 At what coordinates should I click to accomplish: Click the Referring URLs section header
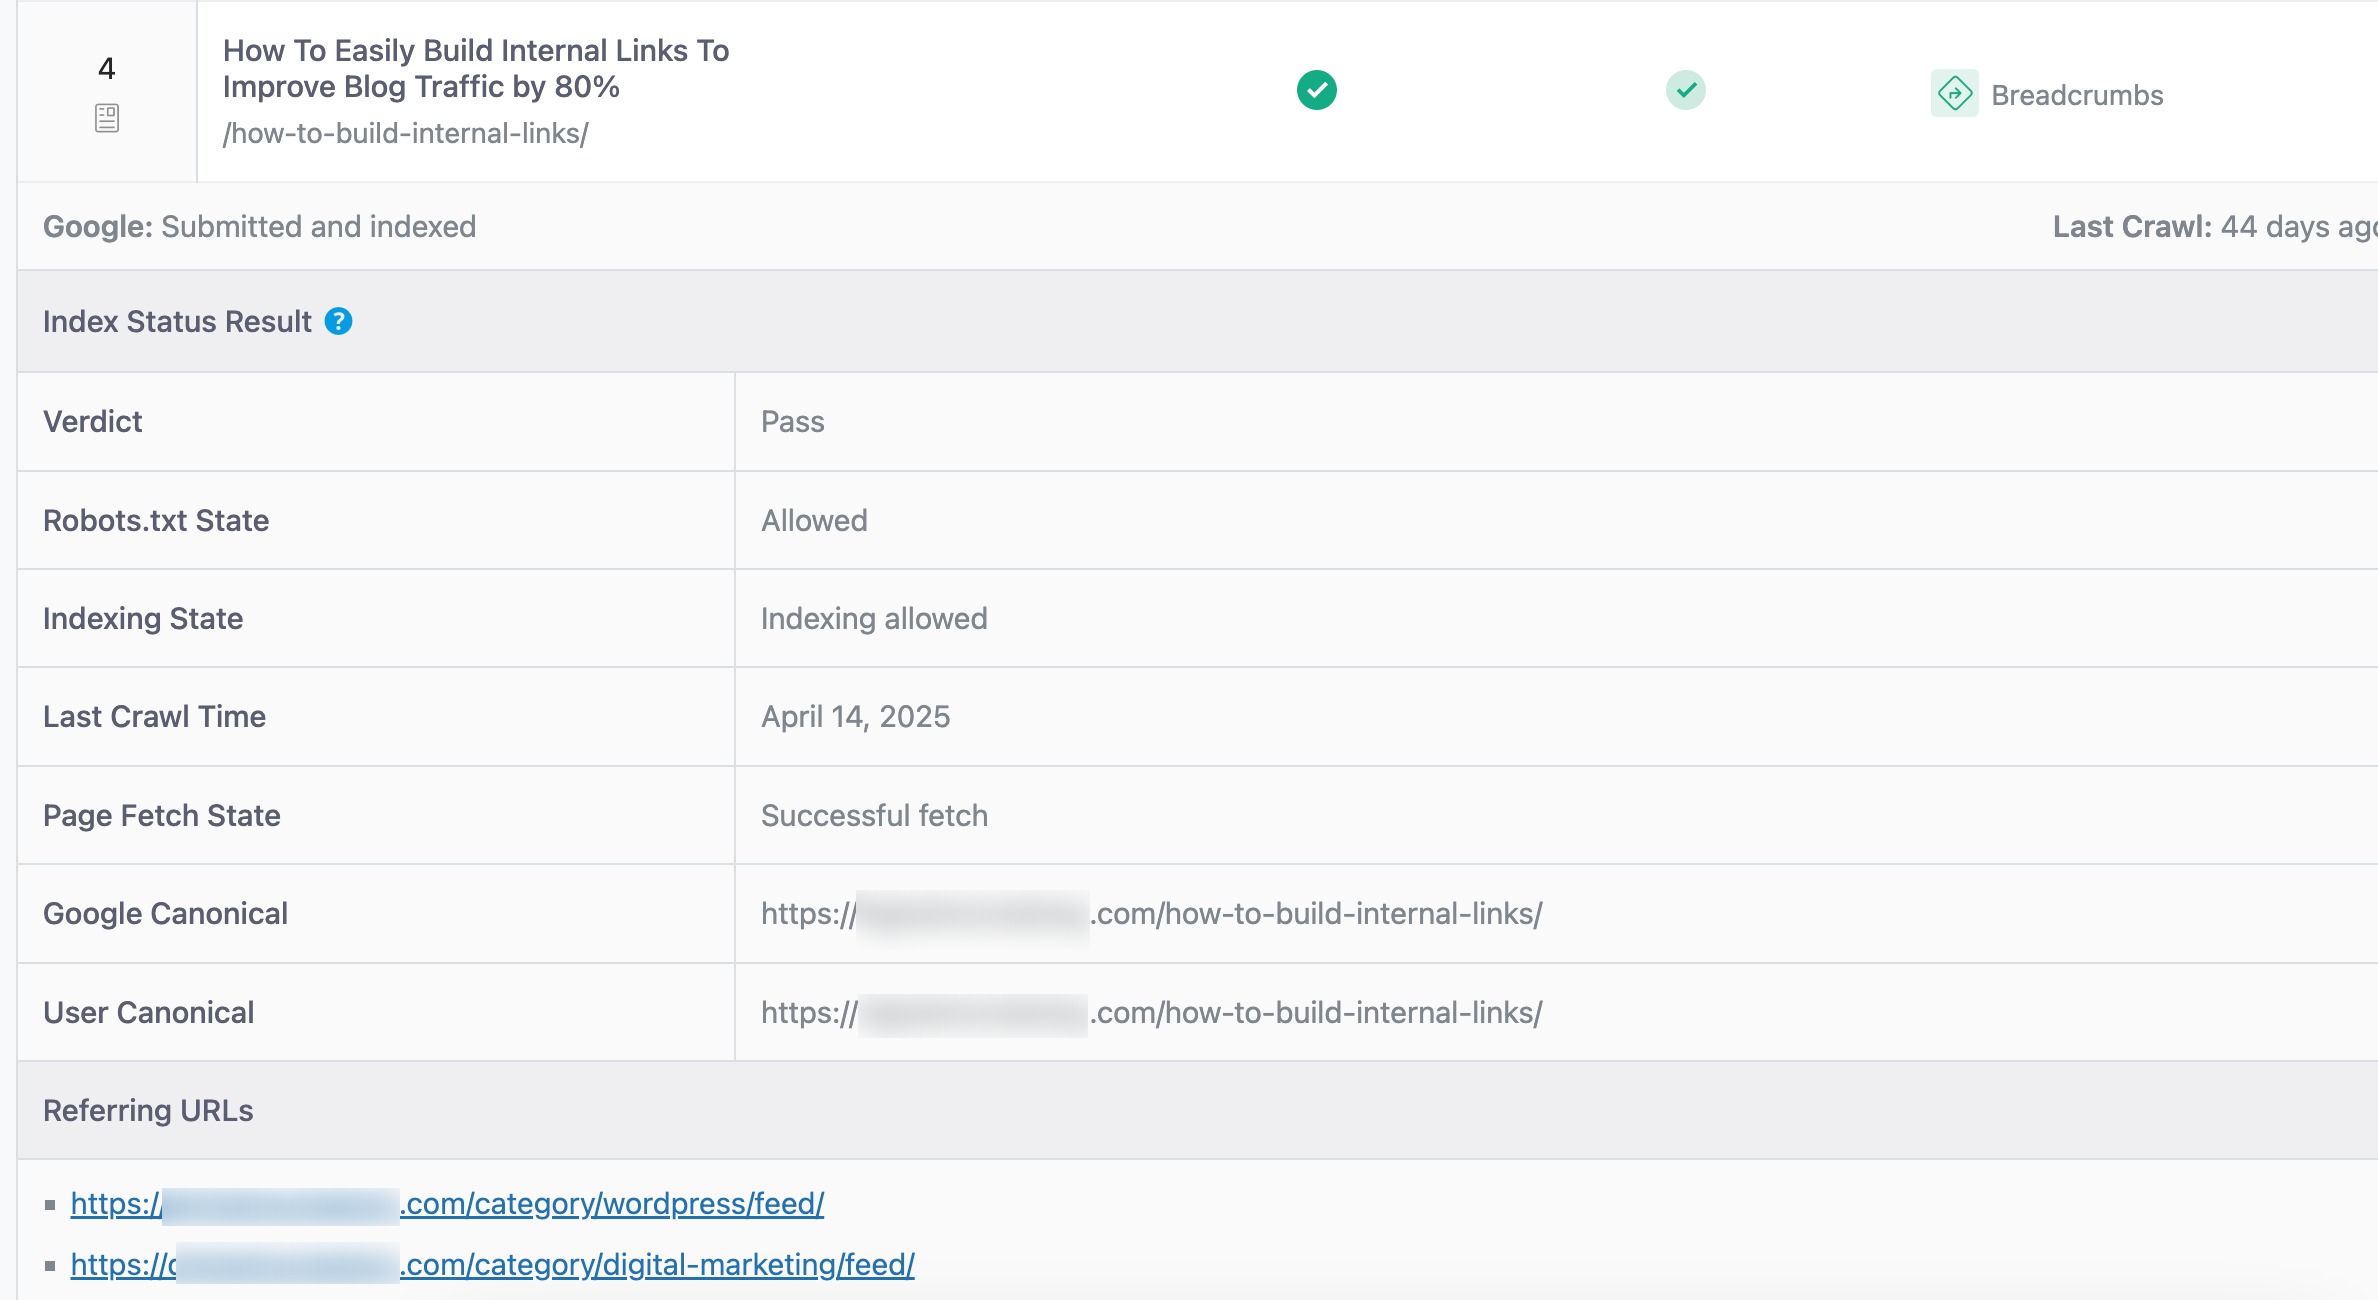[148, 1110]
